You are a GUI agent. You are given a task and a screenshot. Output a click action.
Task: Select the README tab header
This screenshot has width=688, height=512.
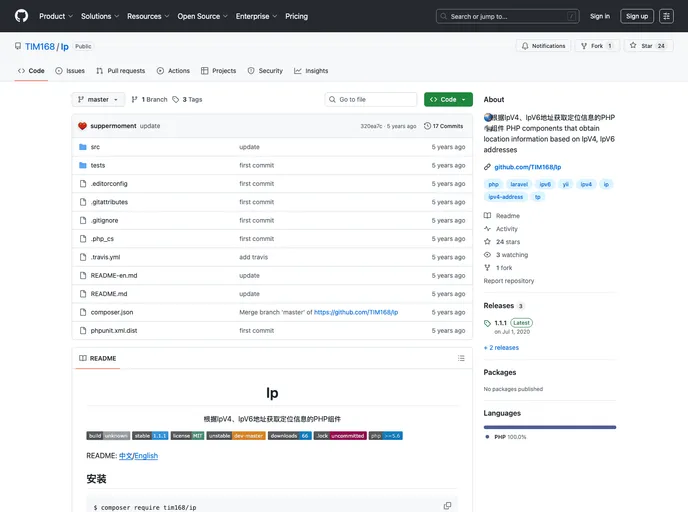97,358
